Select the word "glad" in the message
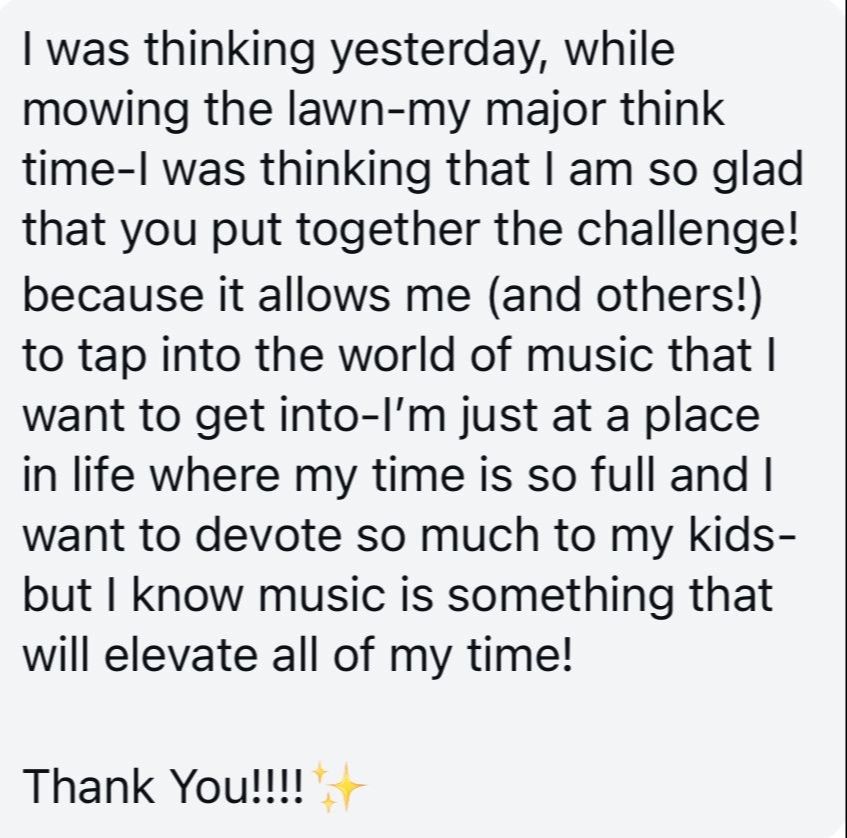This screenshot has height=838, width=847. [757, 170]
